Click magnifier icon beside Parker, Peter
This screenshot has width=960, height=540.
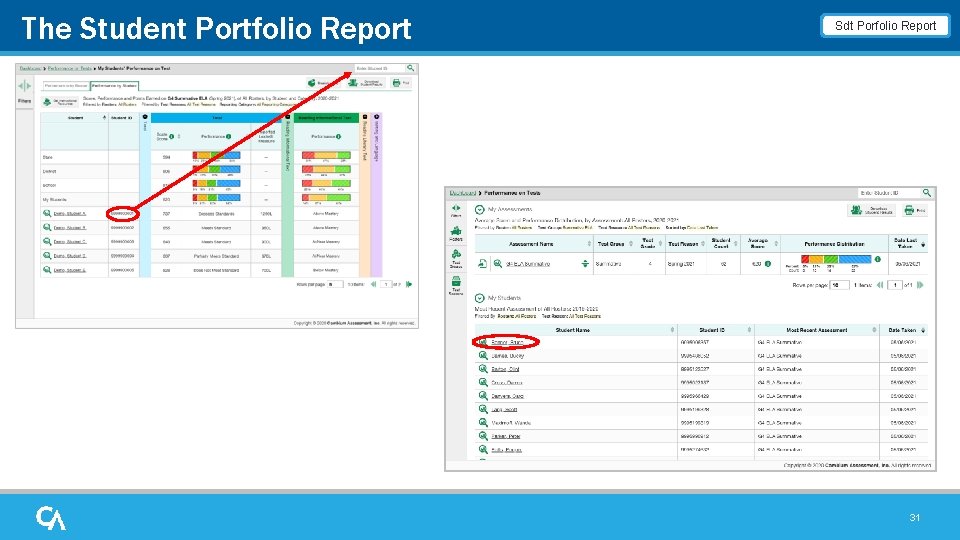pos(483,436)
